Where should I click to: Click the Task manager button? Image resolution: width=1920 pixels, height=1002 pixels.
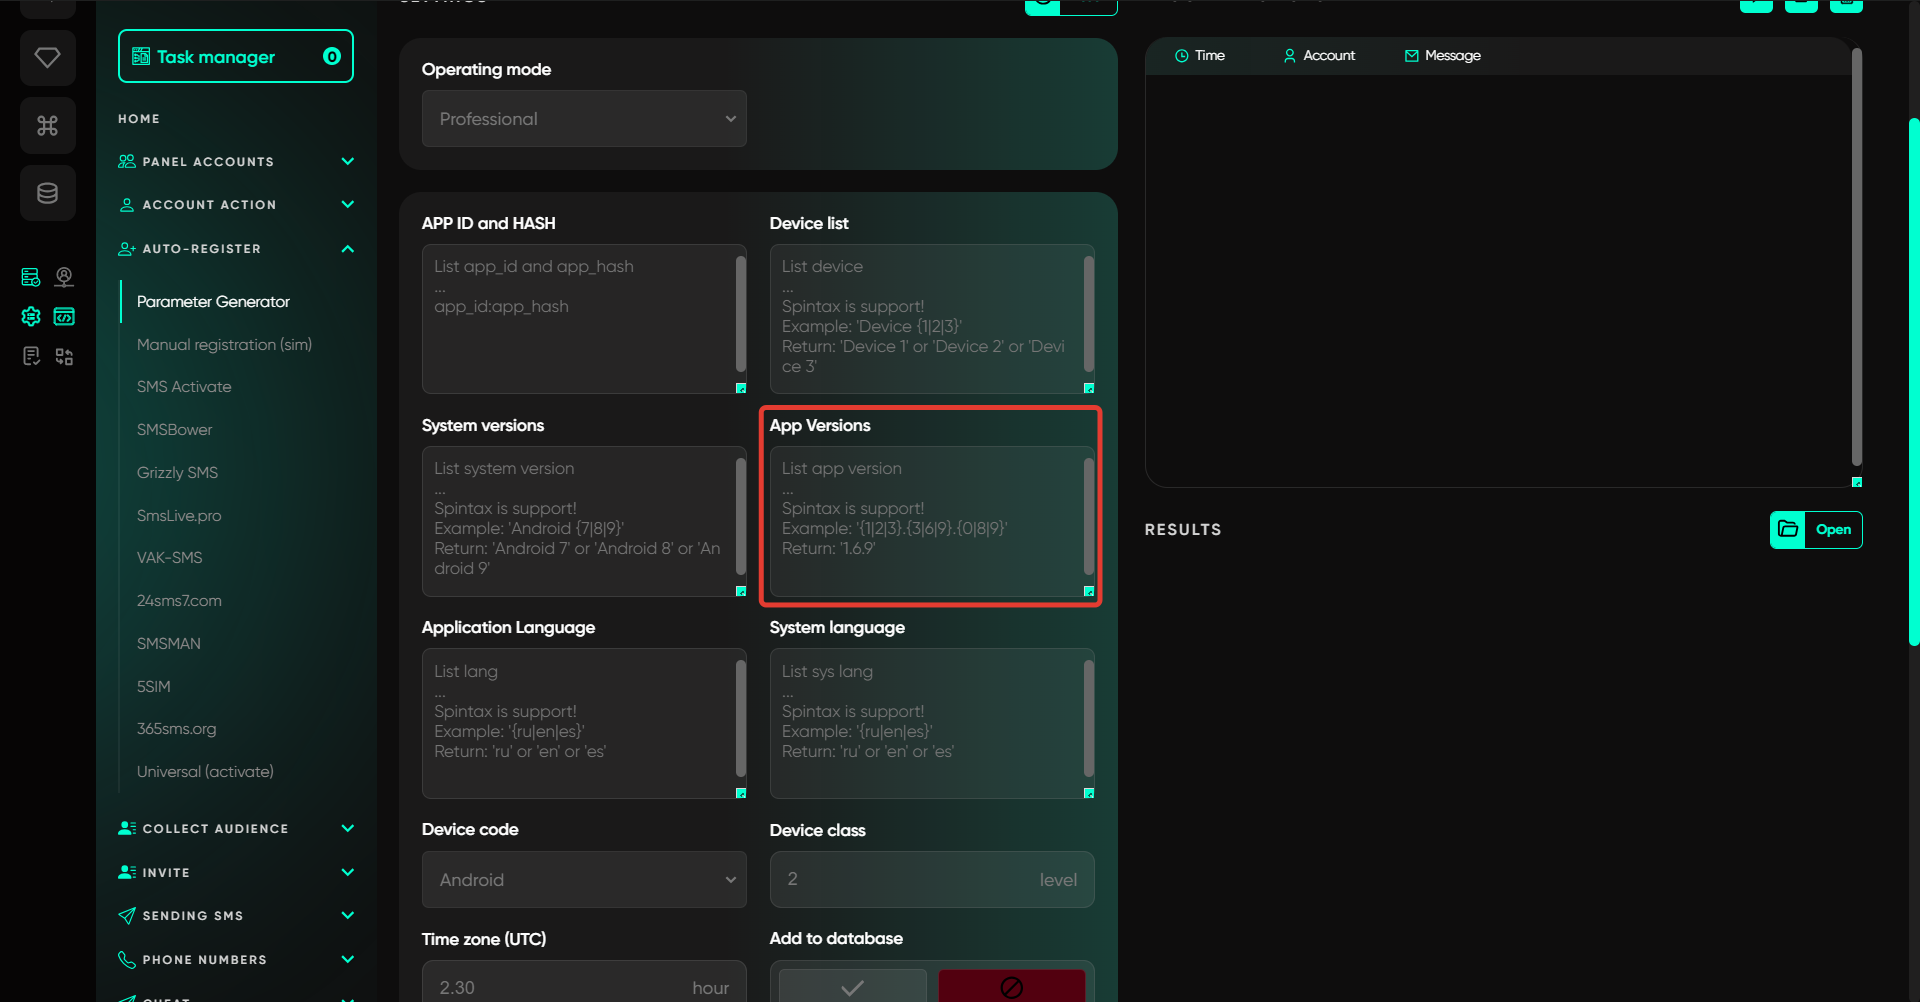tap(235, 57)
